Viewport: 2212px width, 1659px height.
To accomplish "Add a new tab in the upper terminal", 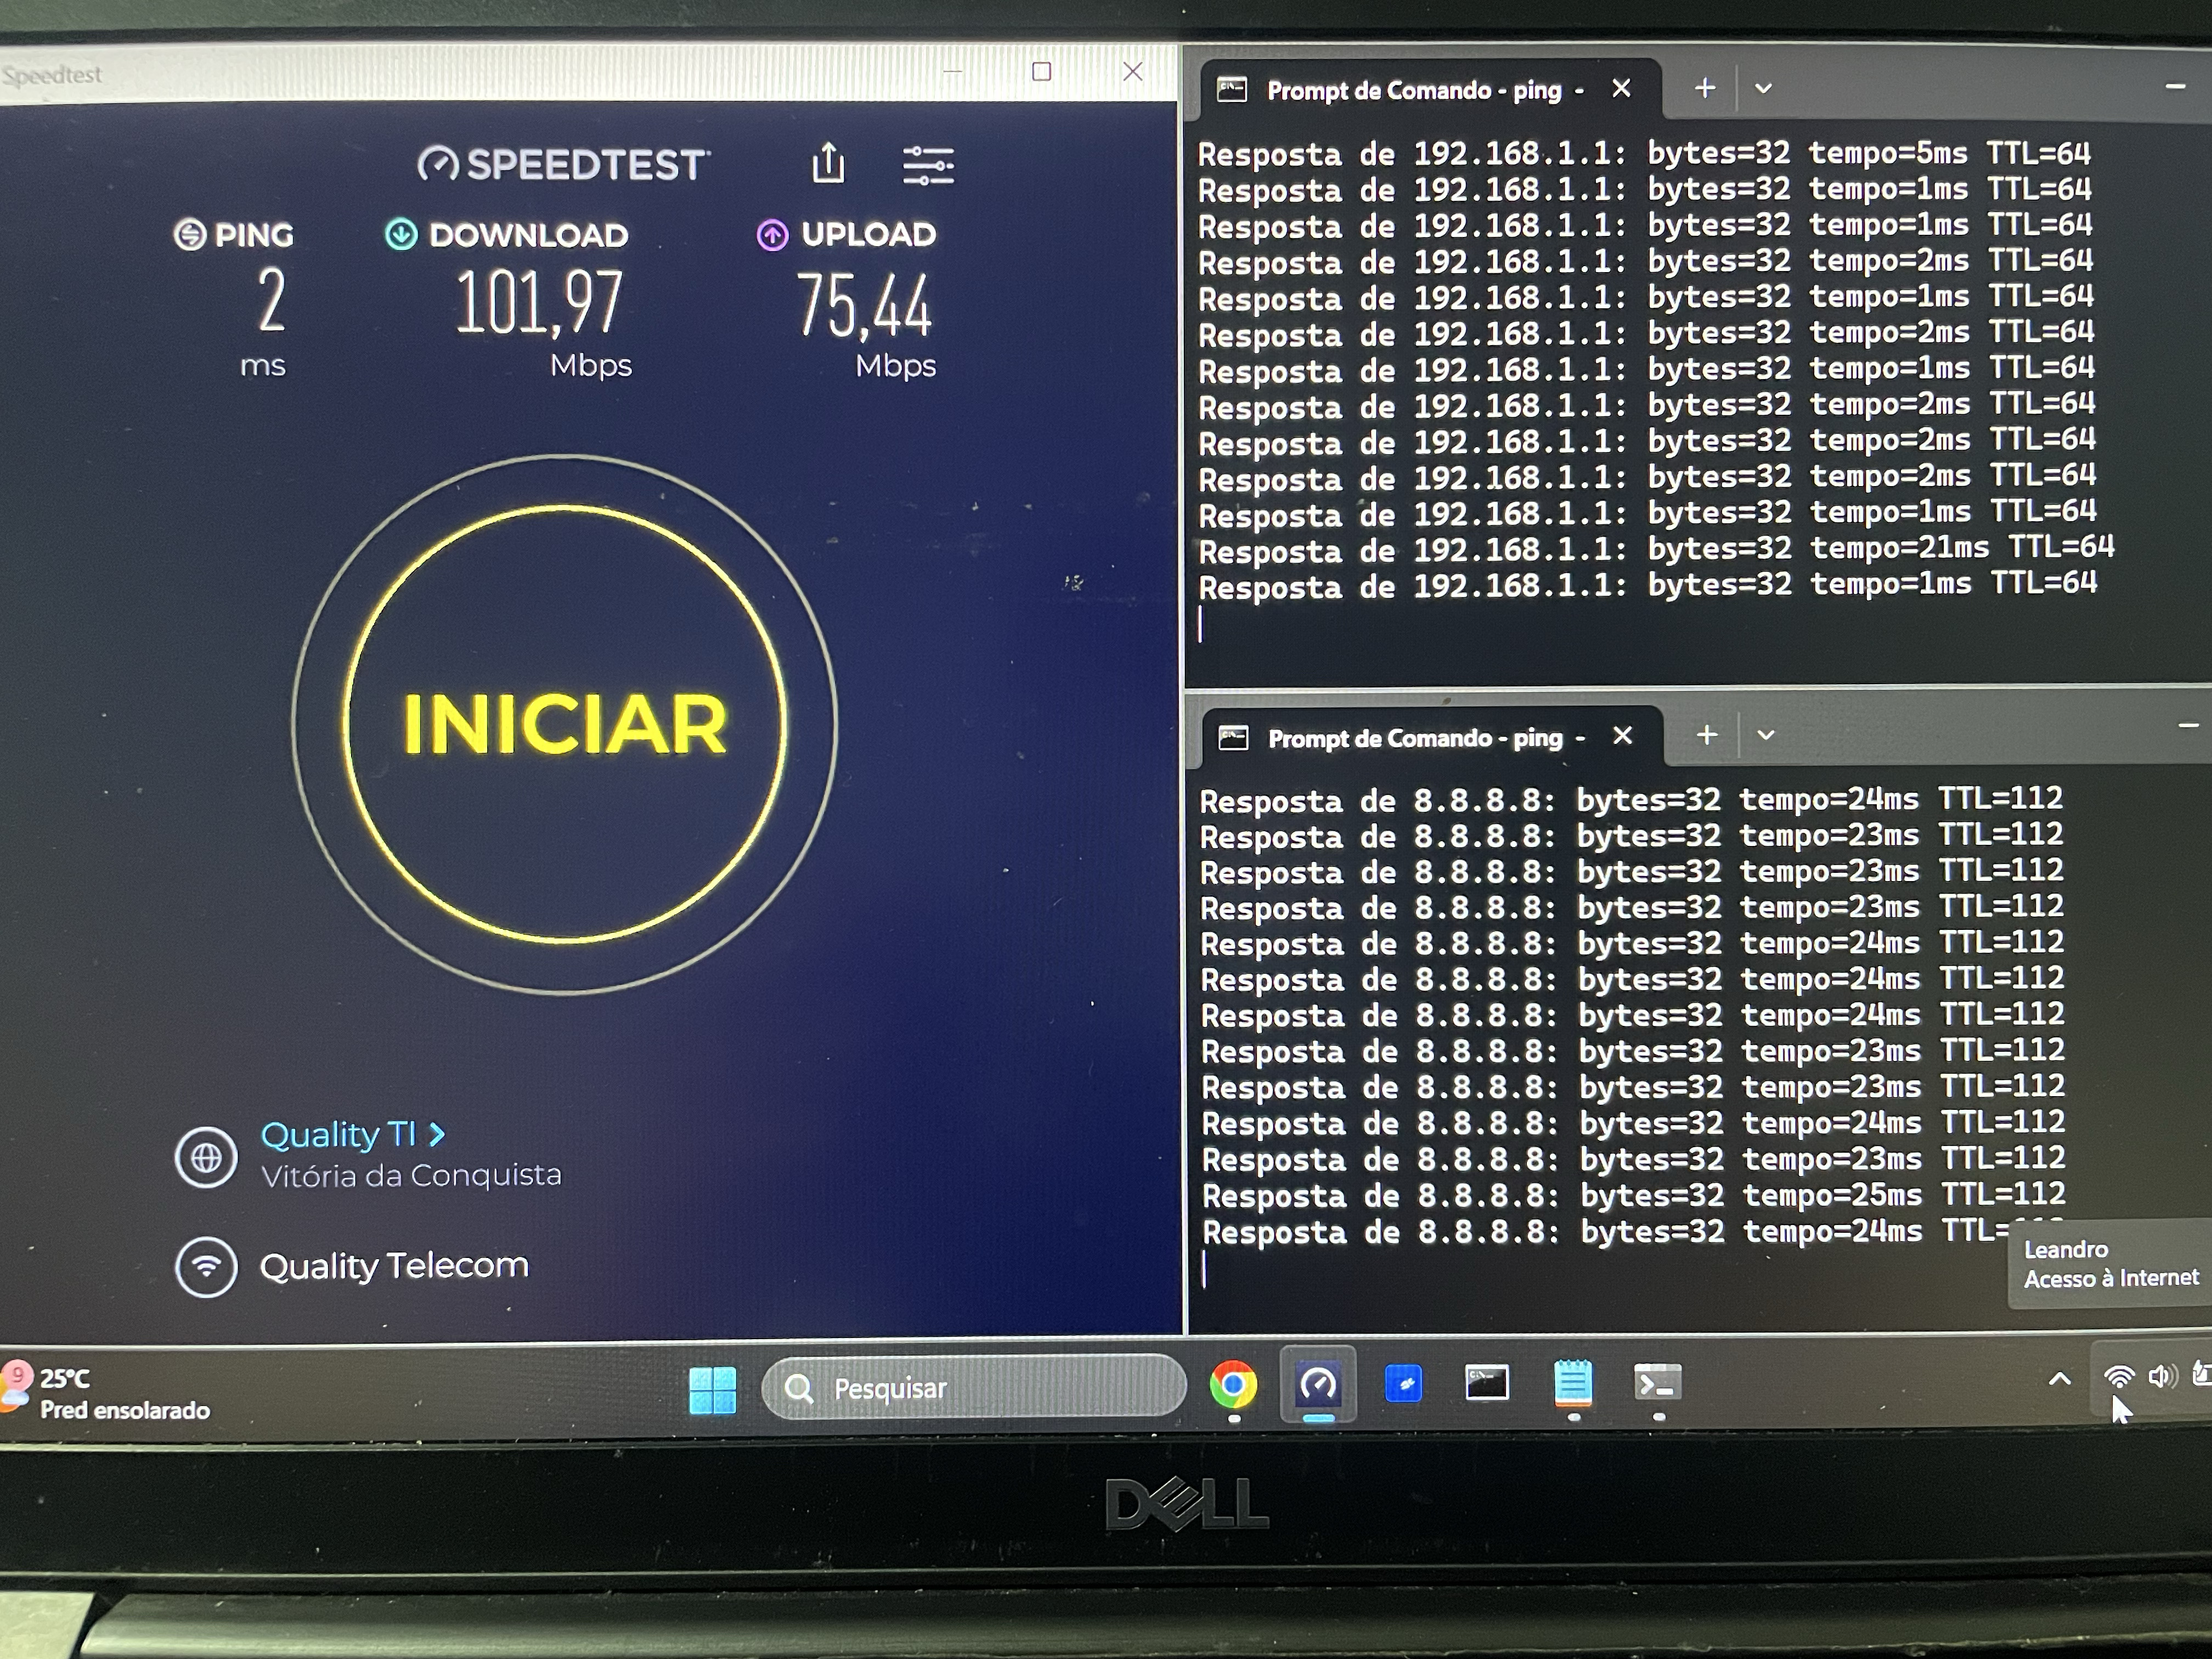I will [1705, 88].
